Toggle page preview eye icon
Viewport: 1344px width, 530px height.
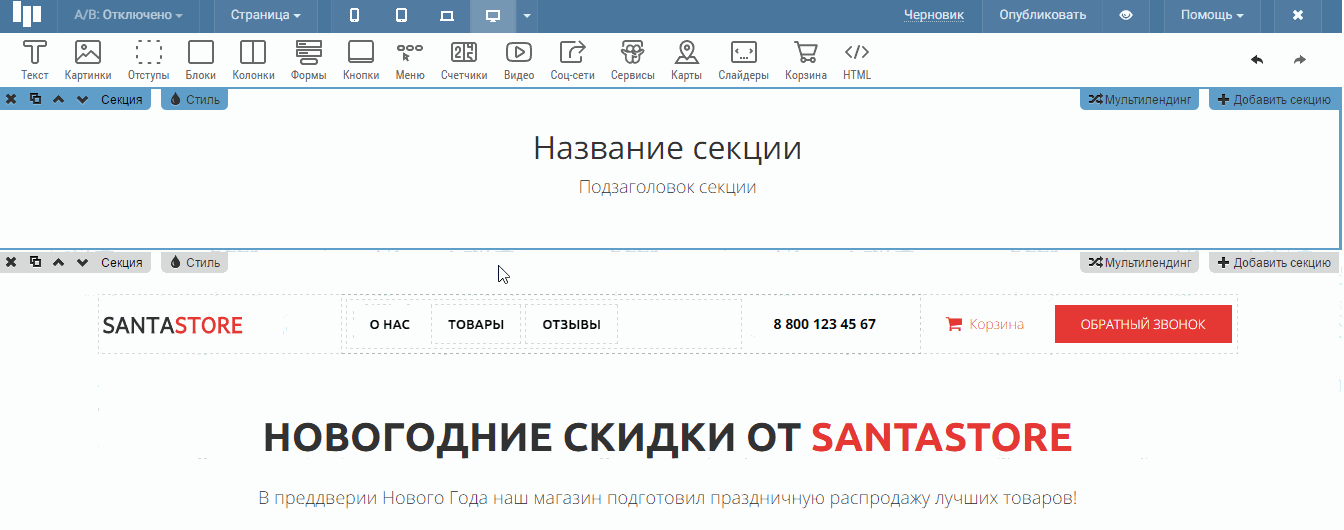coord(1126,16)
